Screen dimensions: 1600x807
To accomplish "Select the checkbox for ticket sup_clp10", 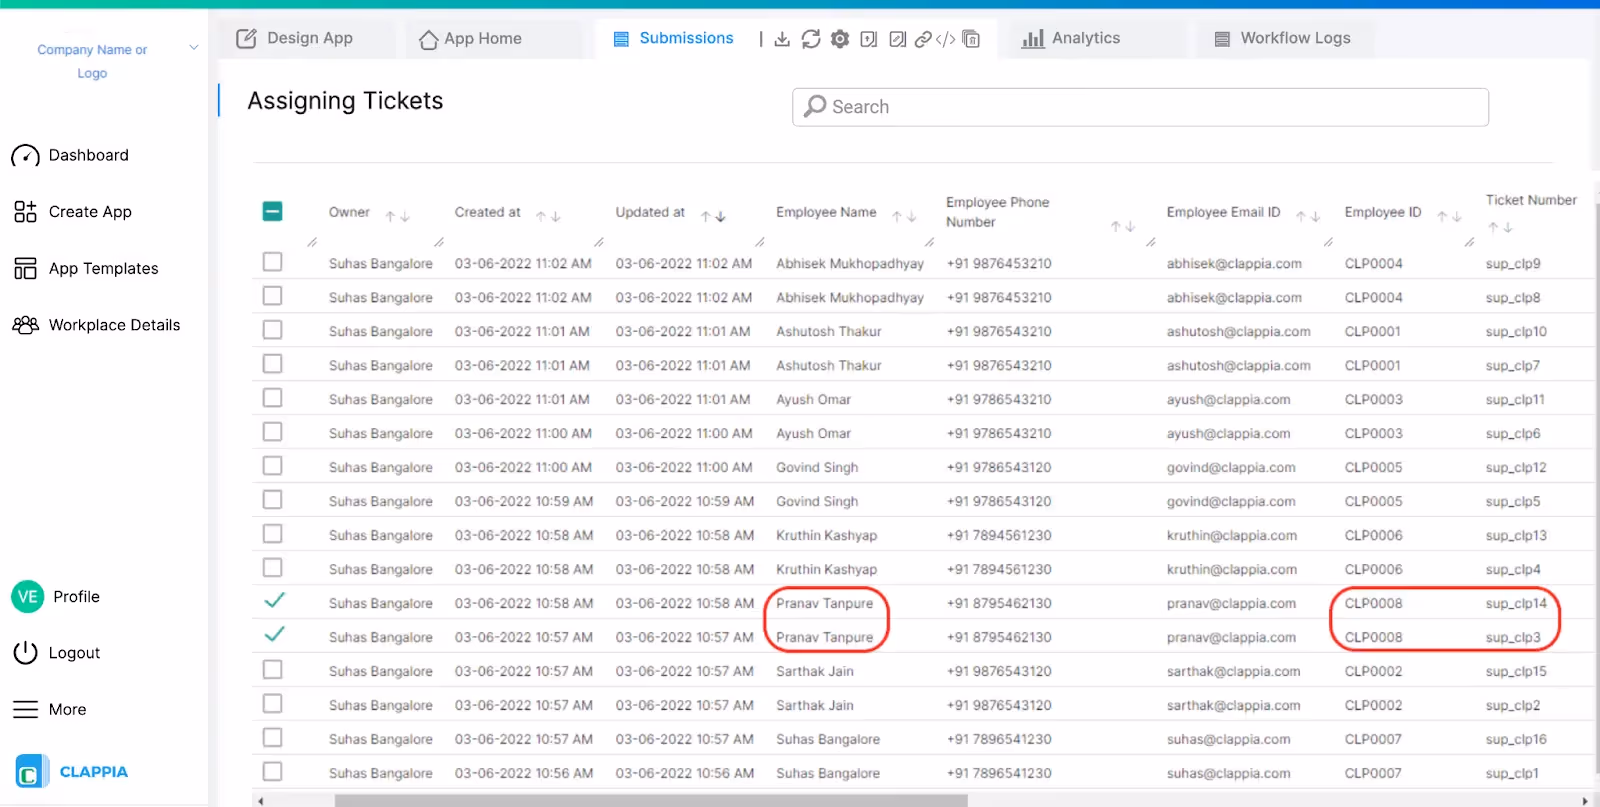I will pyautogui.click(x=272, y=330).
